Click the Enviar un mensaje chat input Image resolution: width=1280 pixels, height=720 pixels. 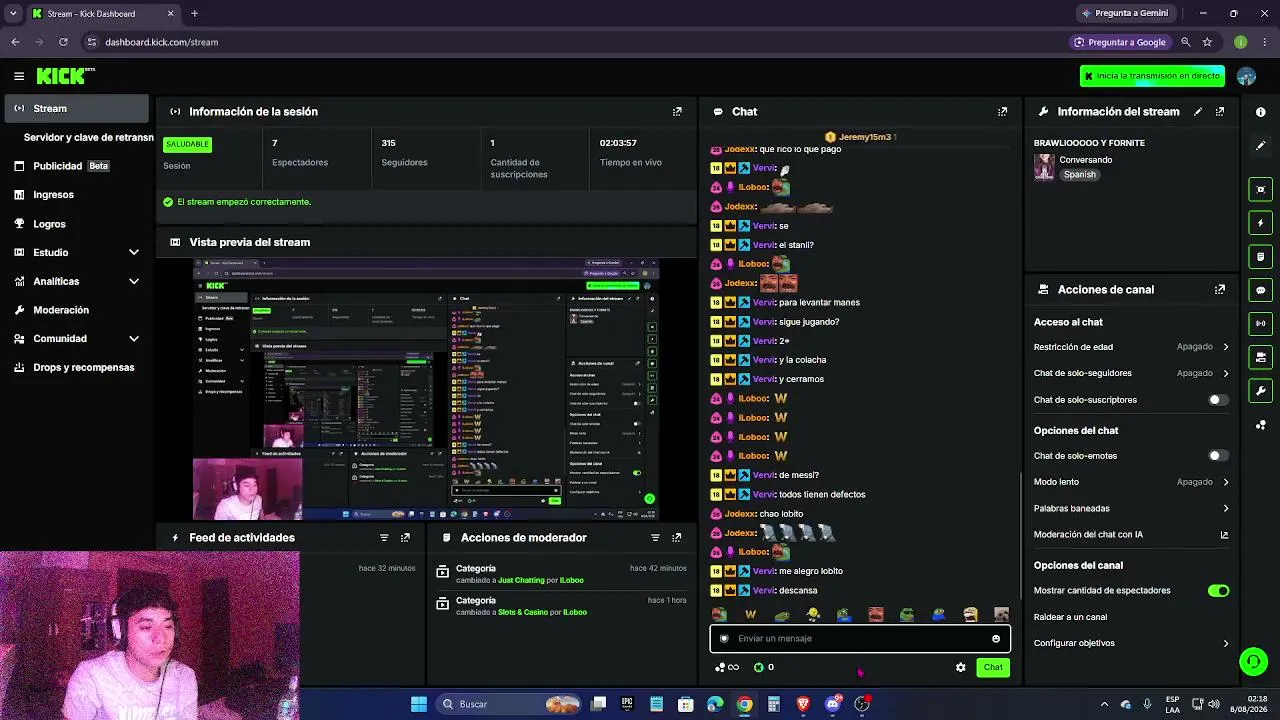[x=860, y=639]
